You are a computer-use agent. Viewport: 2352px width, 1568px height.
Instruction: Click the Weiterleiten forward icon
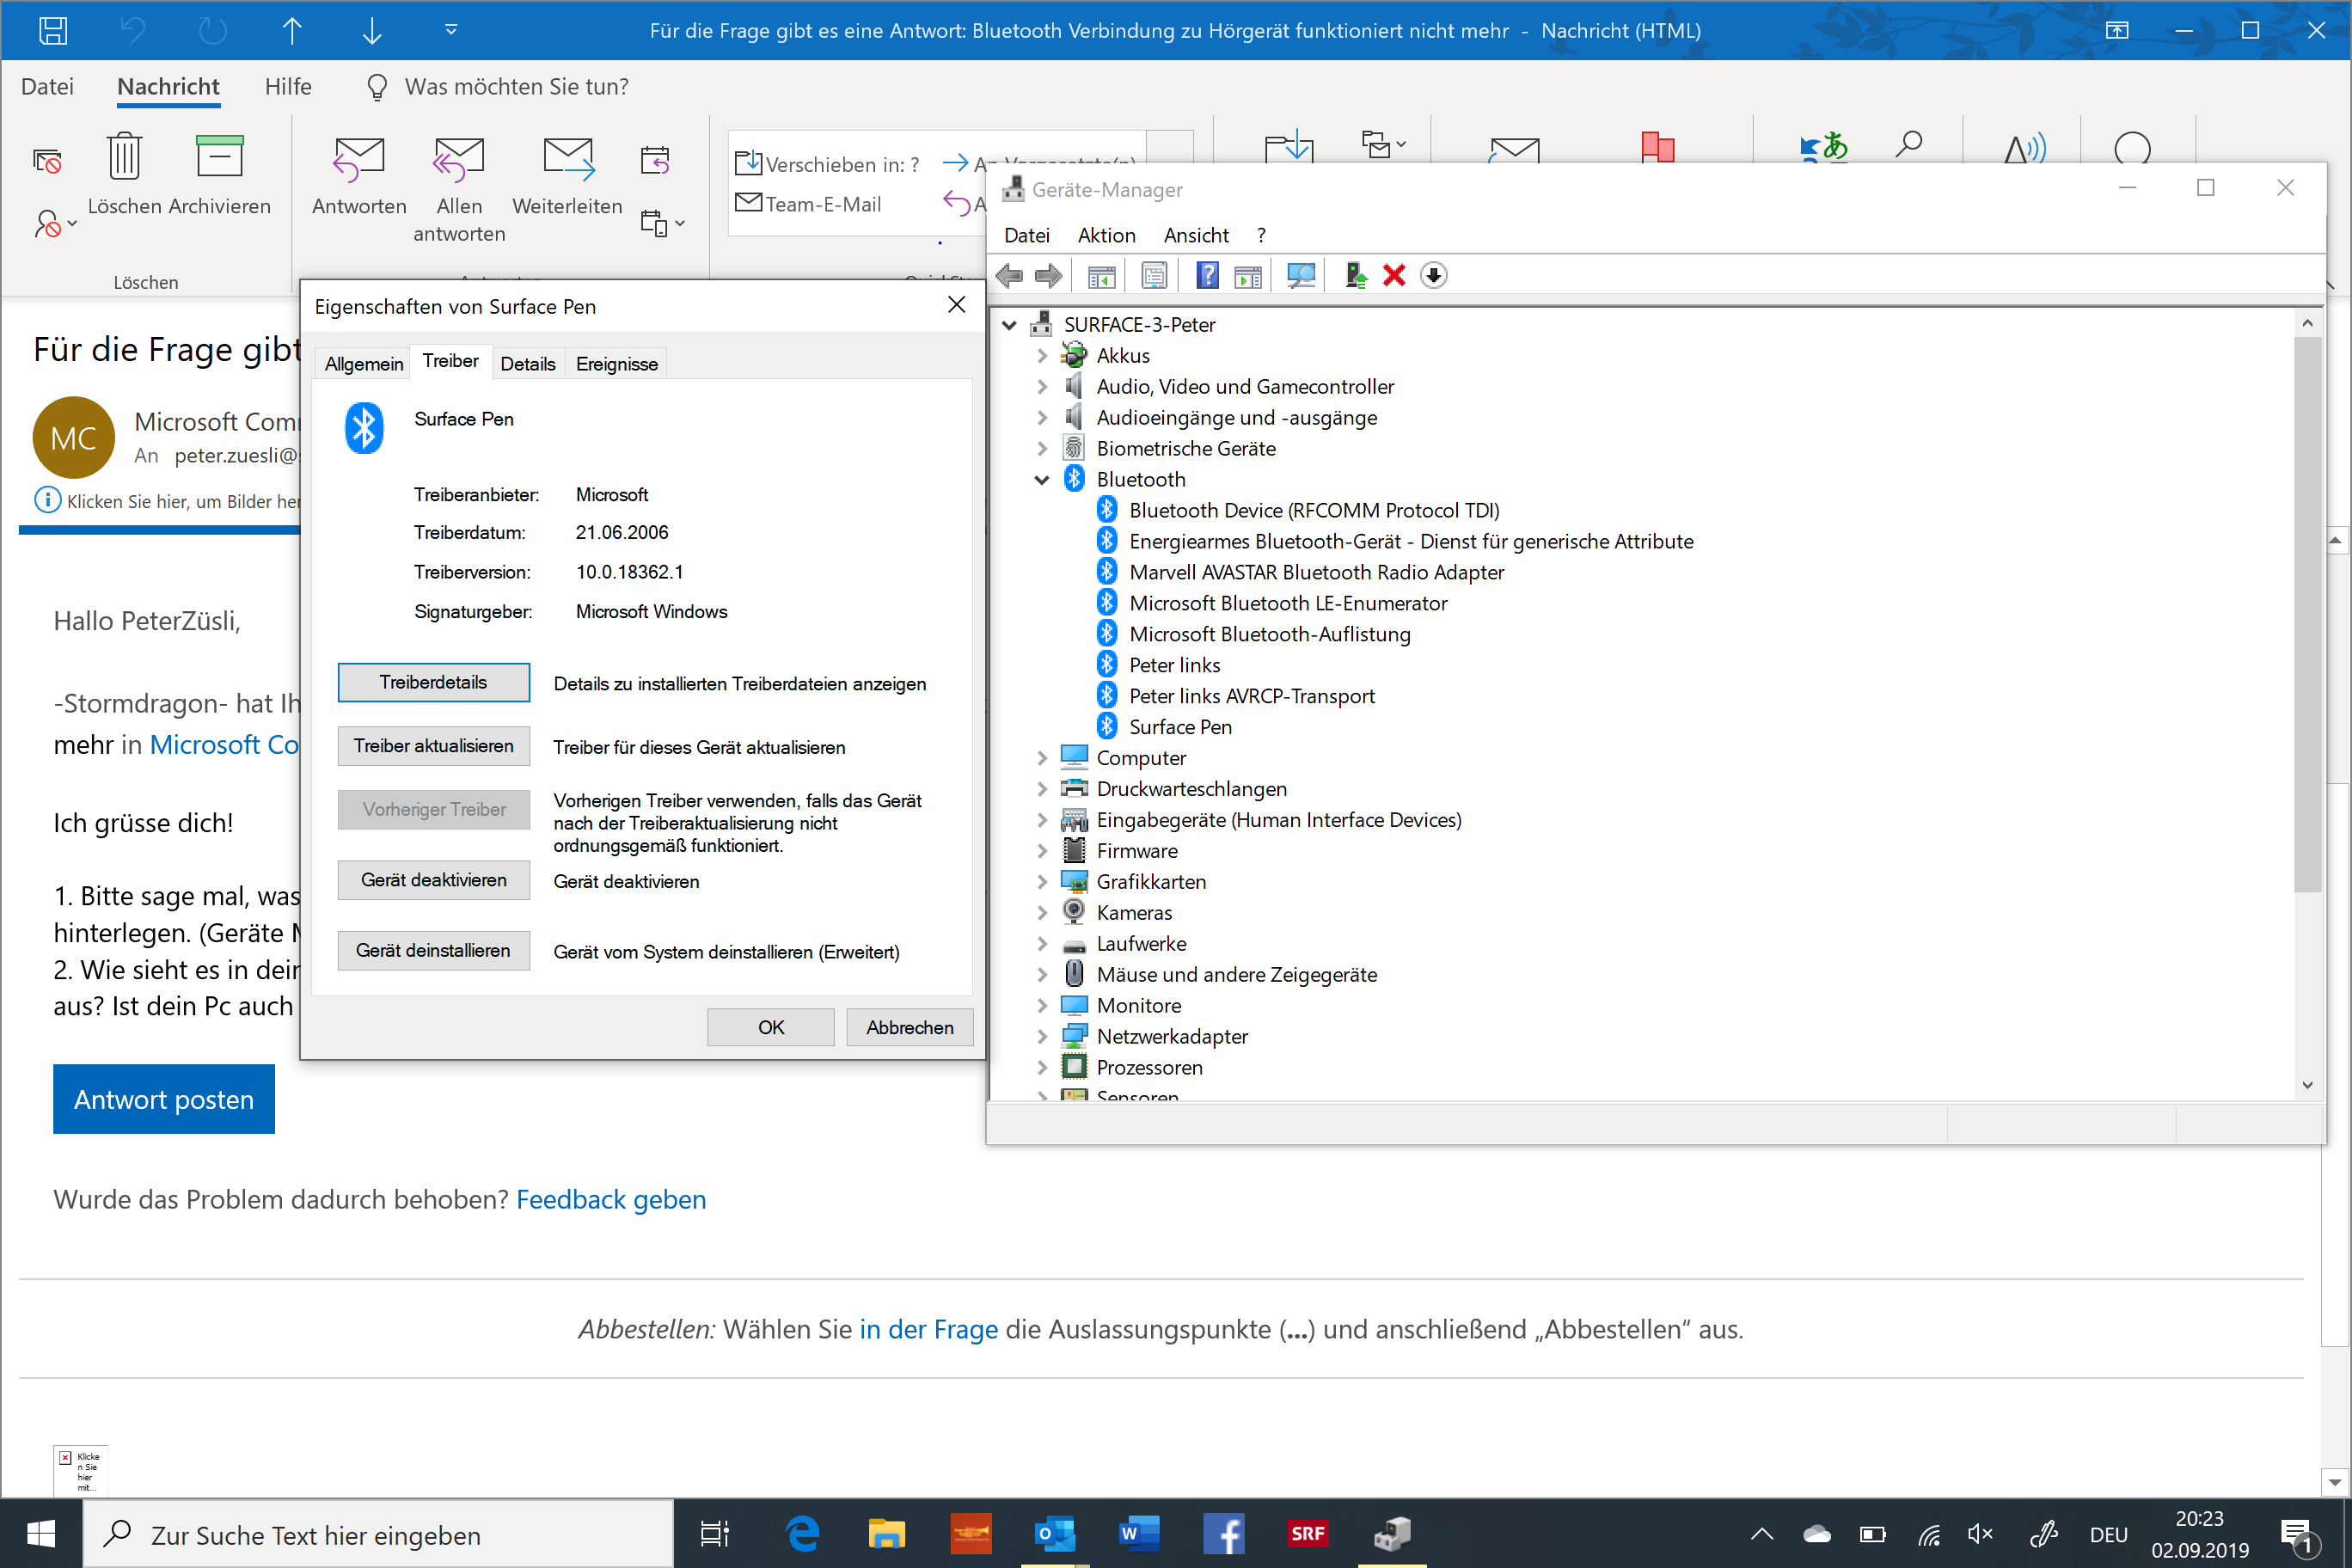(567, 158)
